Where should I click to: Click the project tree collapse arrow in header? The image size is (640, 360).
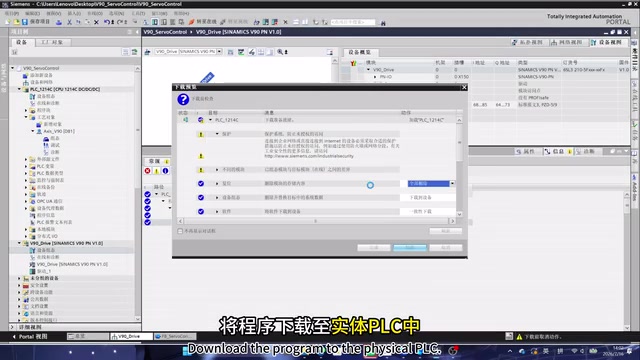coord(136,32)
